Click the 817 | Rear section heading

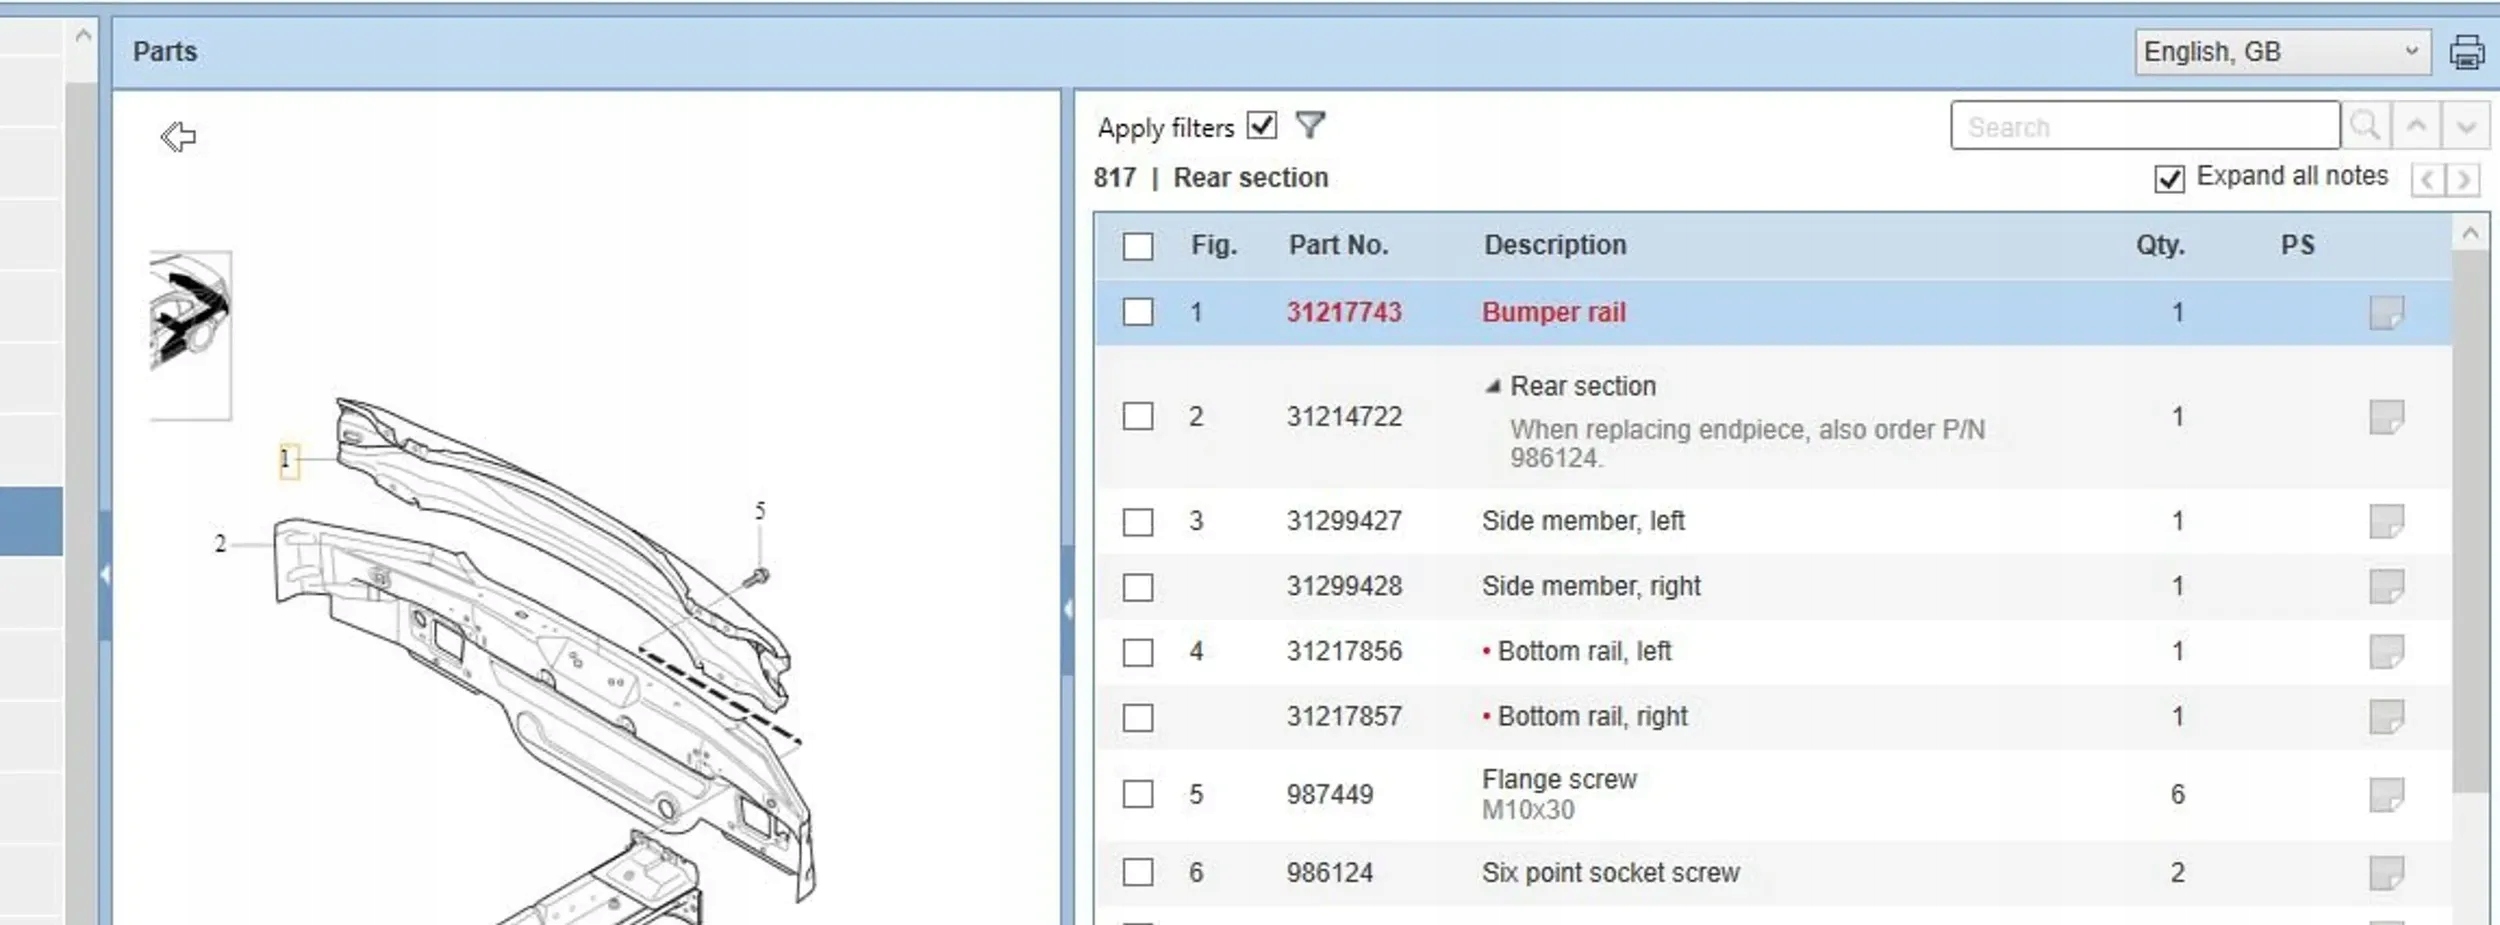tap(1211, 177)
